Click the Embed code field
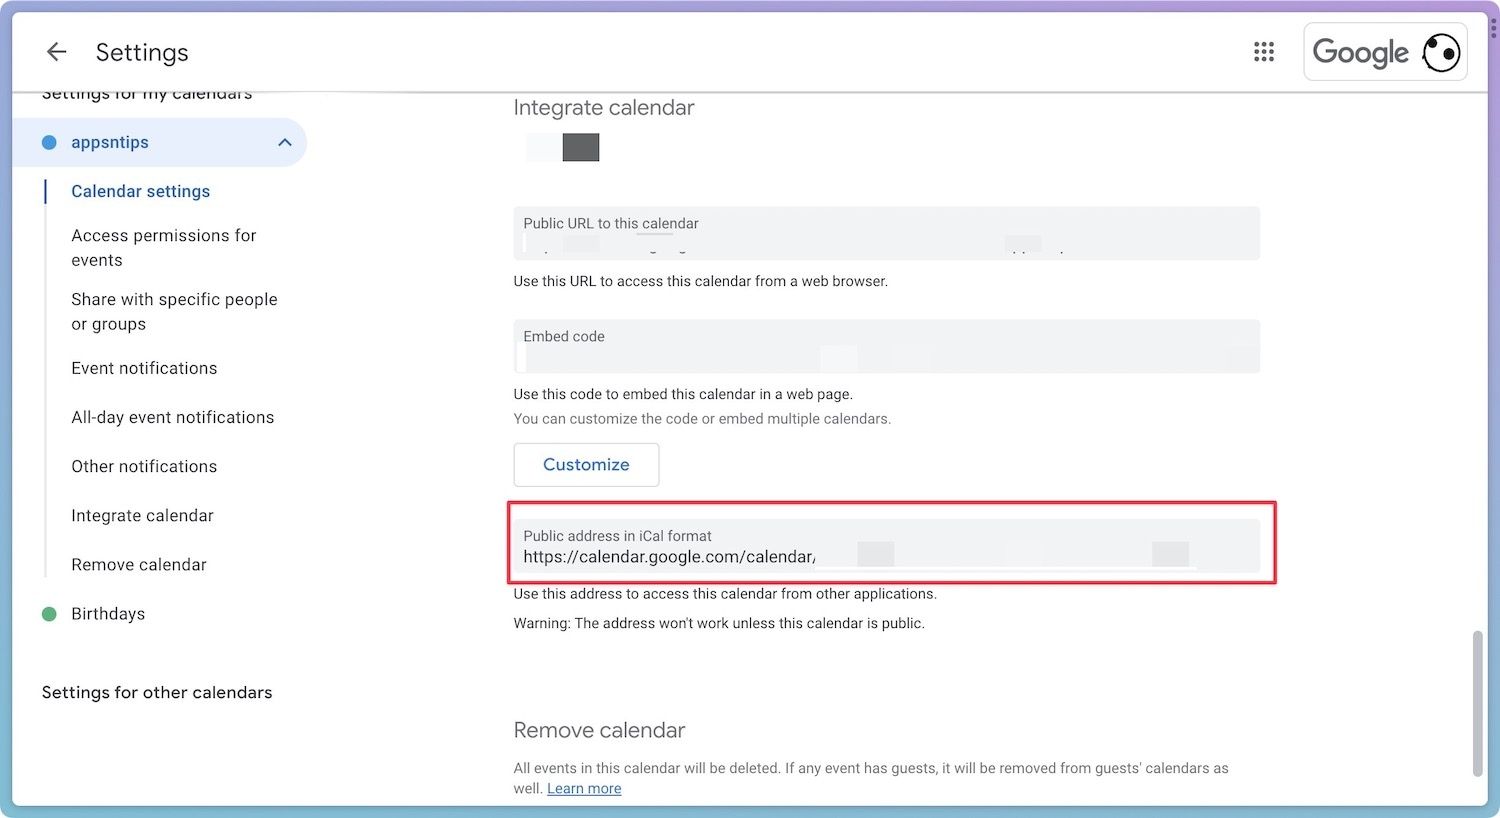This screenshot has width=1500, height=818. coord(886,346)
